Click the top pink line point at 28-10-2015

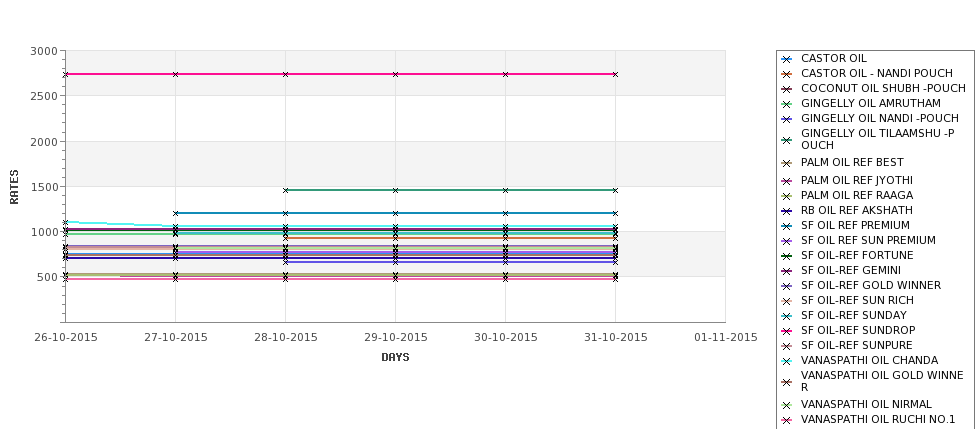coord(285,75)
